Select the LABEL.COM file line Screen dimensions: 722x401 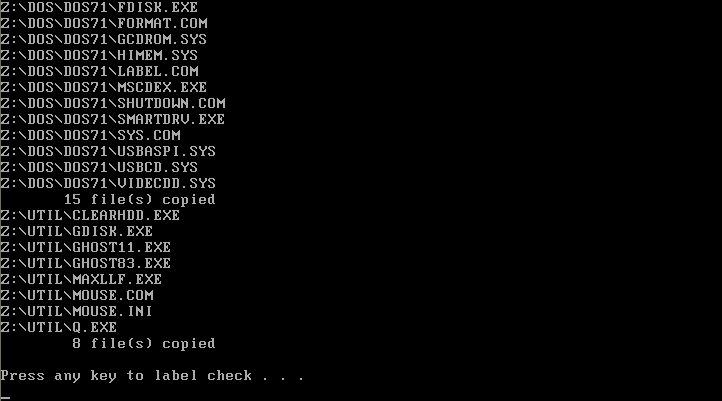pos(99,71)
